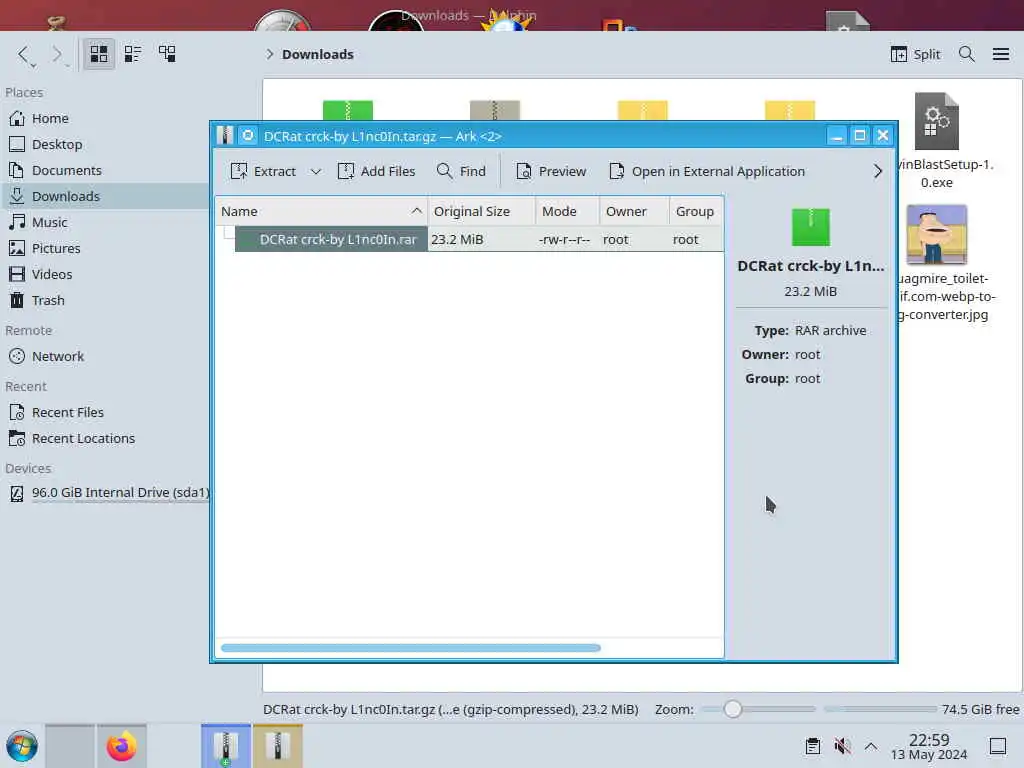1024x768 pixels.
Task: Click the Downloads breadcrumb in location bar
Action: [x=317, y=54]
